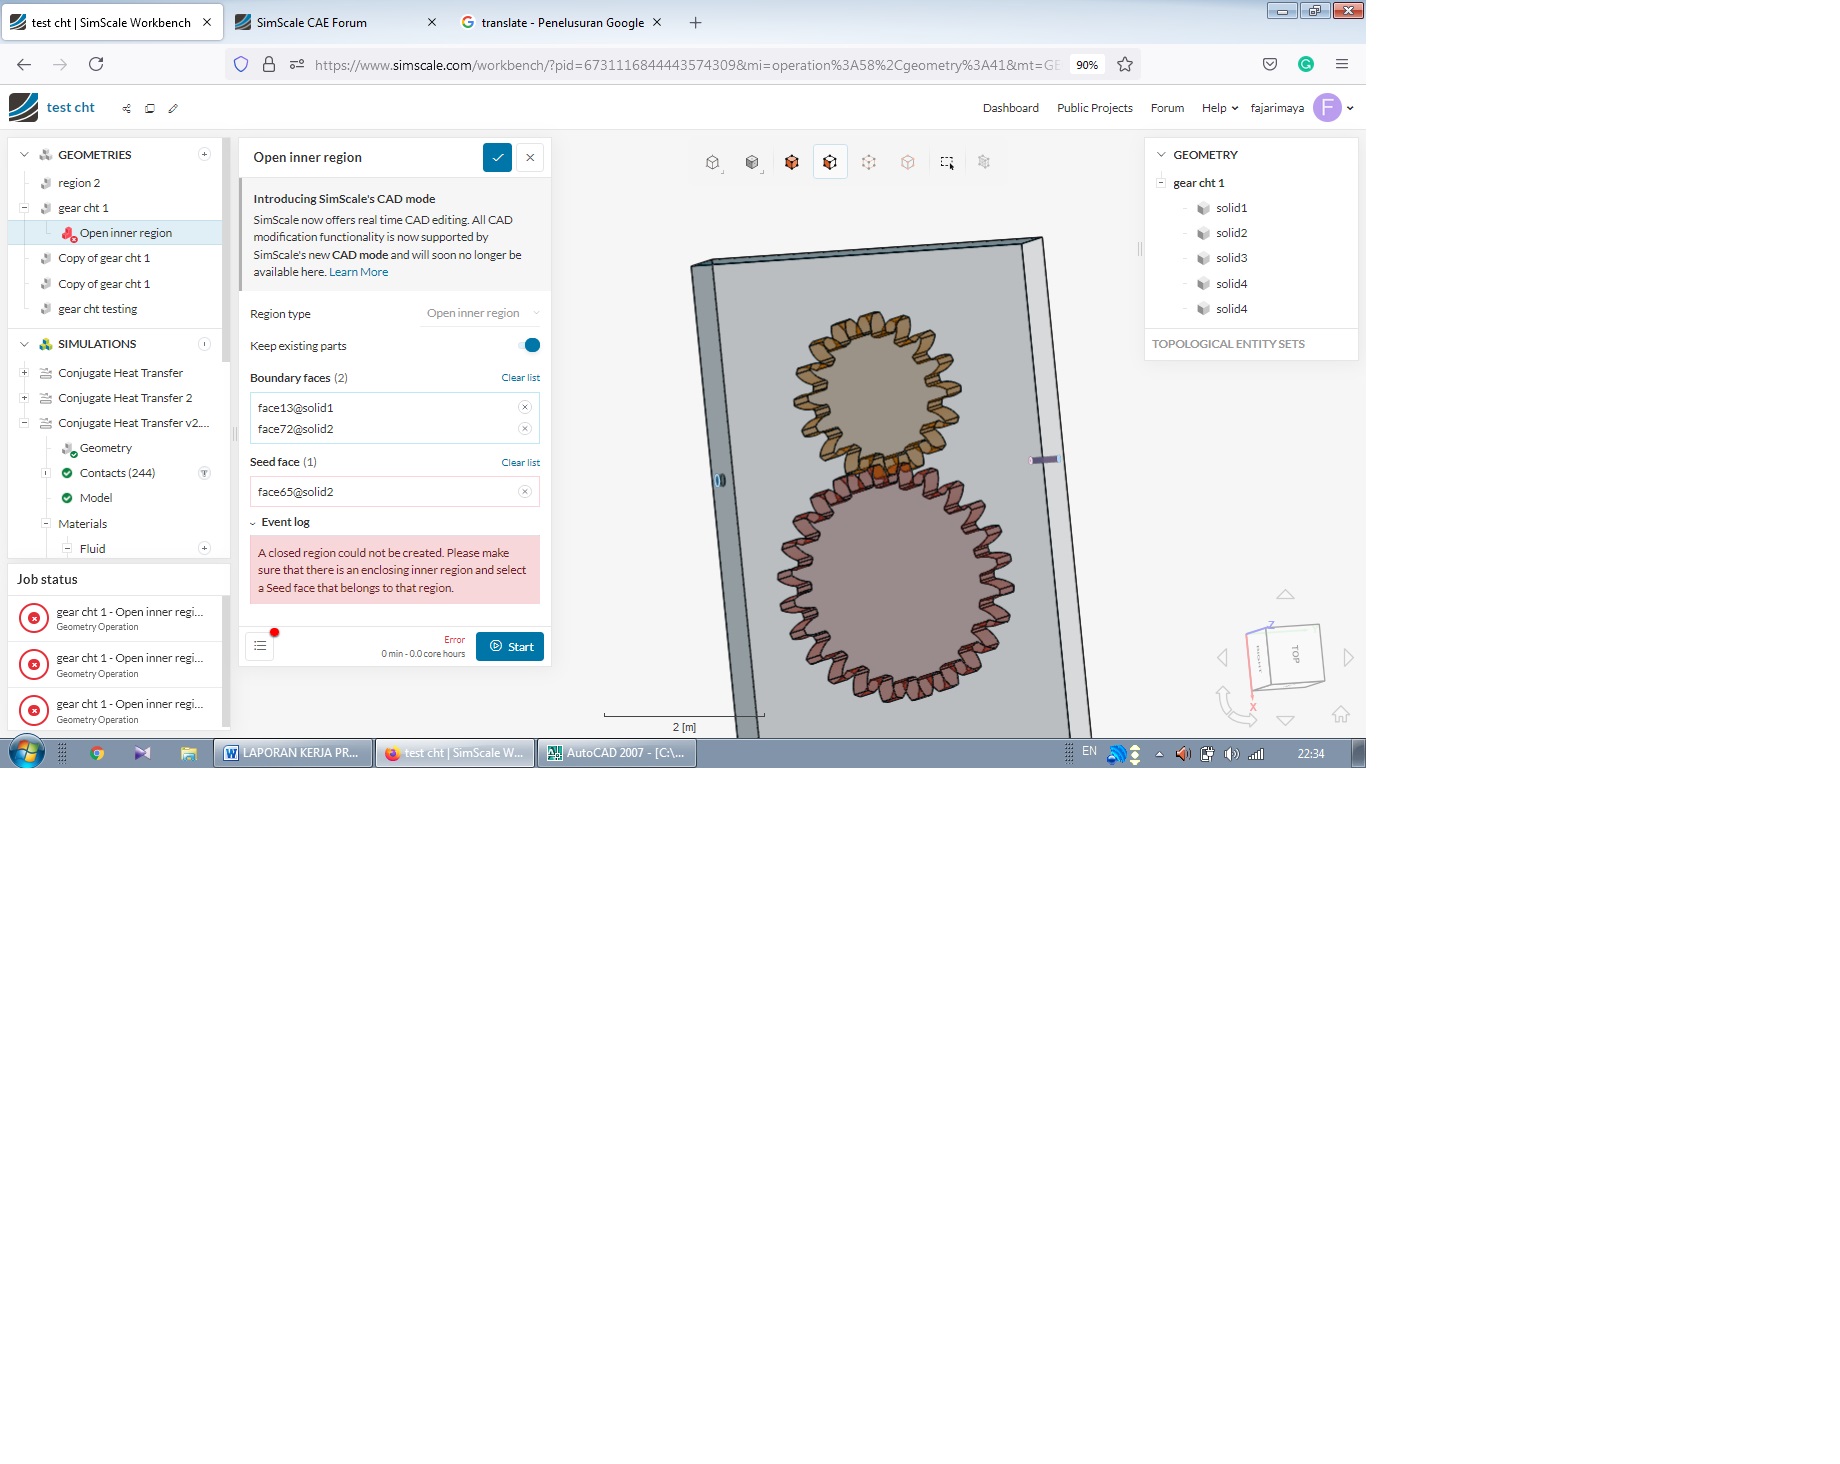Remove face13@solid1 from boundary faces
The image size is (1840, 1464).
click(x=524, y=407)
